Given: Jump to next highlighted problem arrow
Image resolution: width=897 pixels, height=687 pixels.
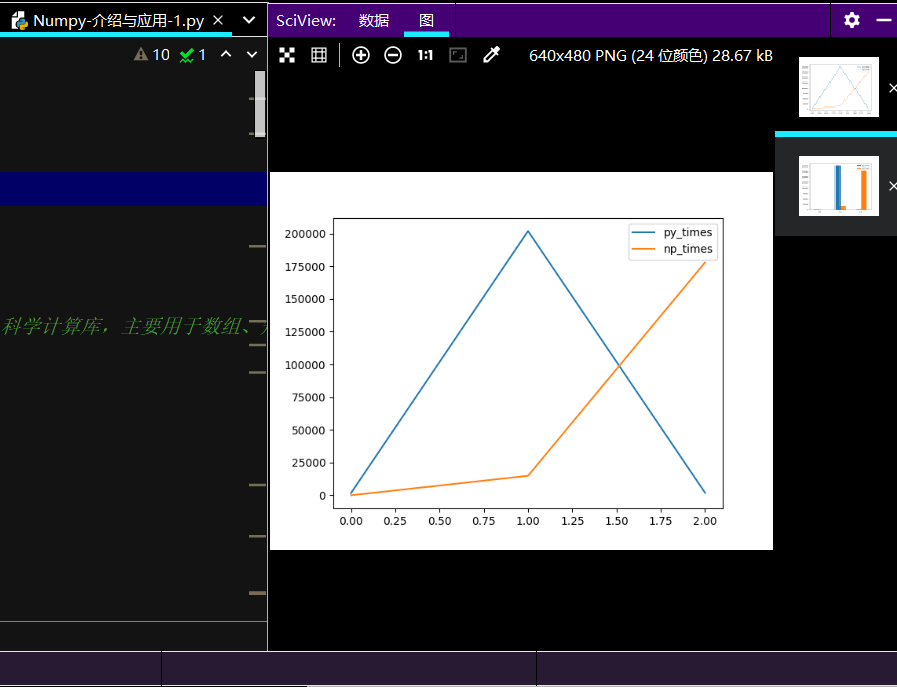Looking at the screenshot, I should (252, 54).
